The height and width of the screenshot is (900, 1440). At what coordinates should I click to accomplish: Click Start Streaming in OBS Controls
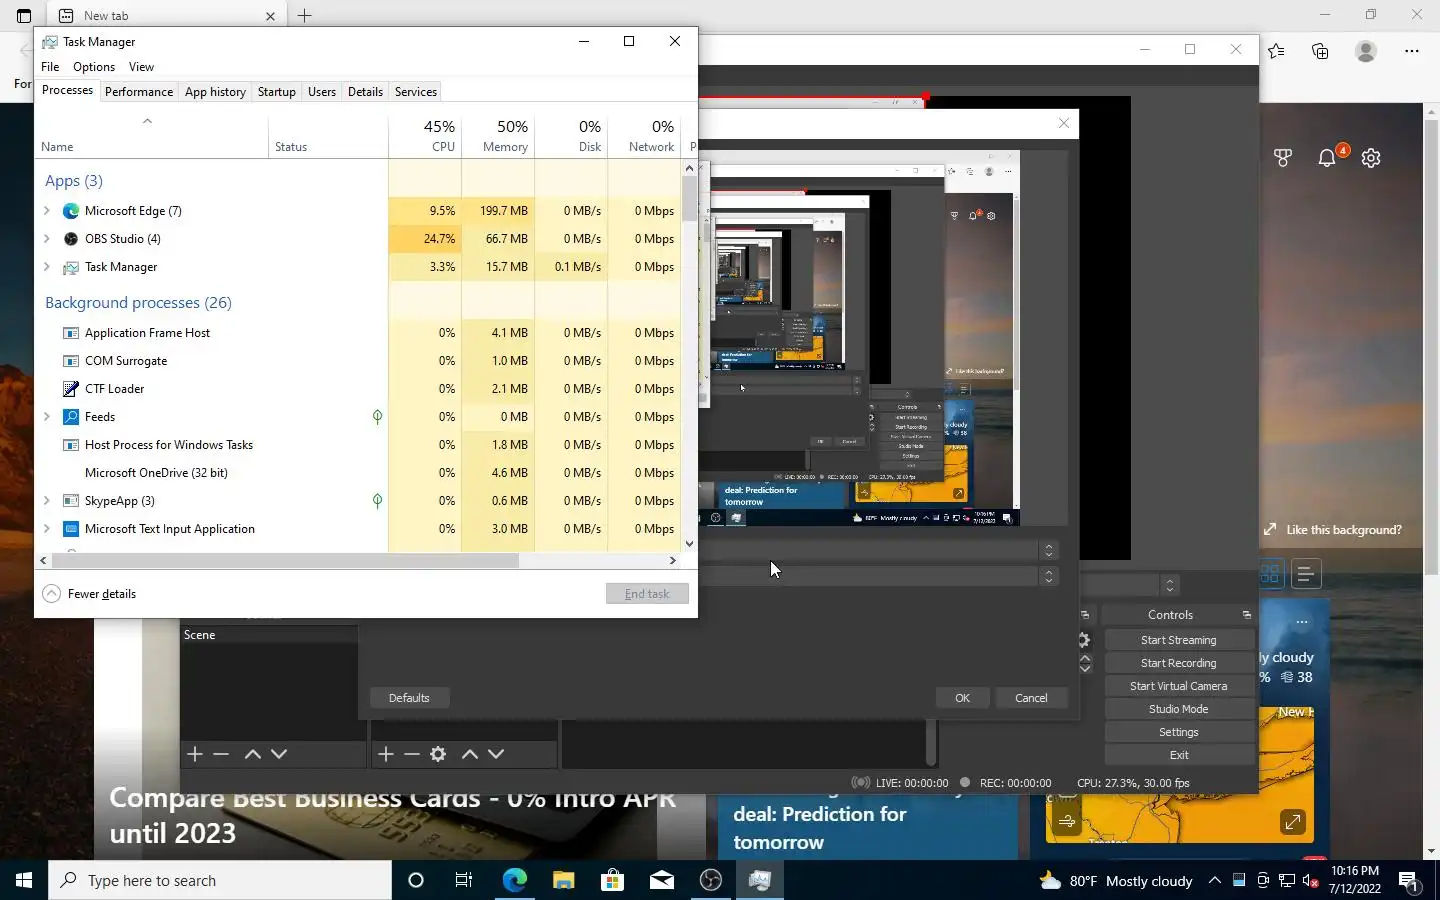pos(1178,640)
